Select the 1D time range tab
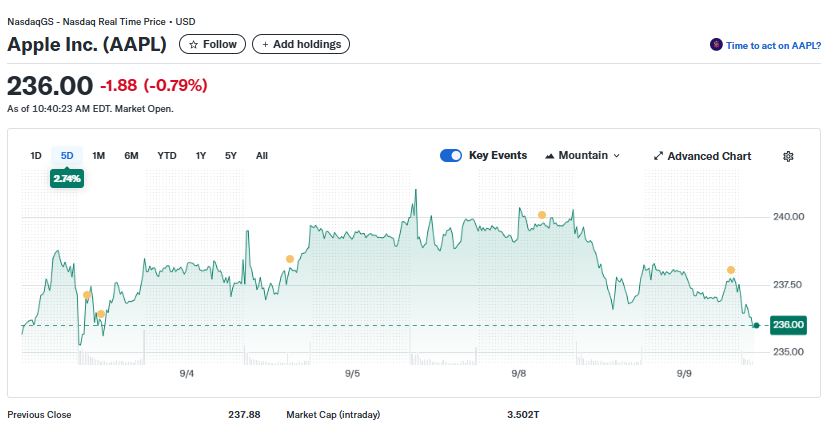 [x=36, y=155]
